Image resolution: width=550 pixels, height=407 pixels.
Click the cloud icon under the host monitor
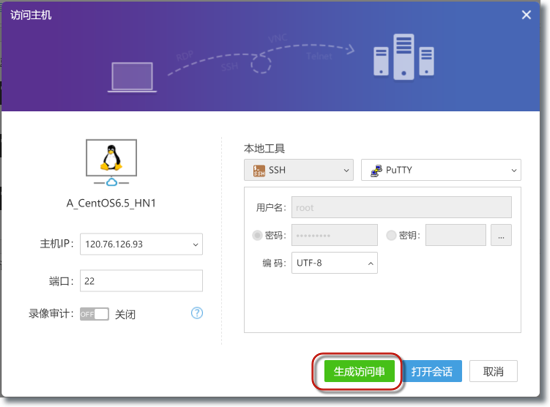pyautogui.click(x=112, y=182)
